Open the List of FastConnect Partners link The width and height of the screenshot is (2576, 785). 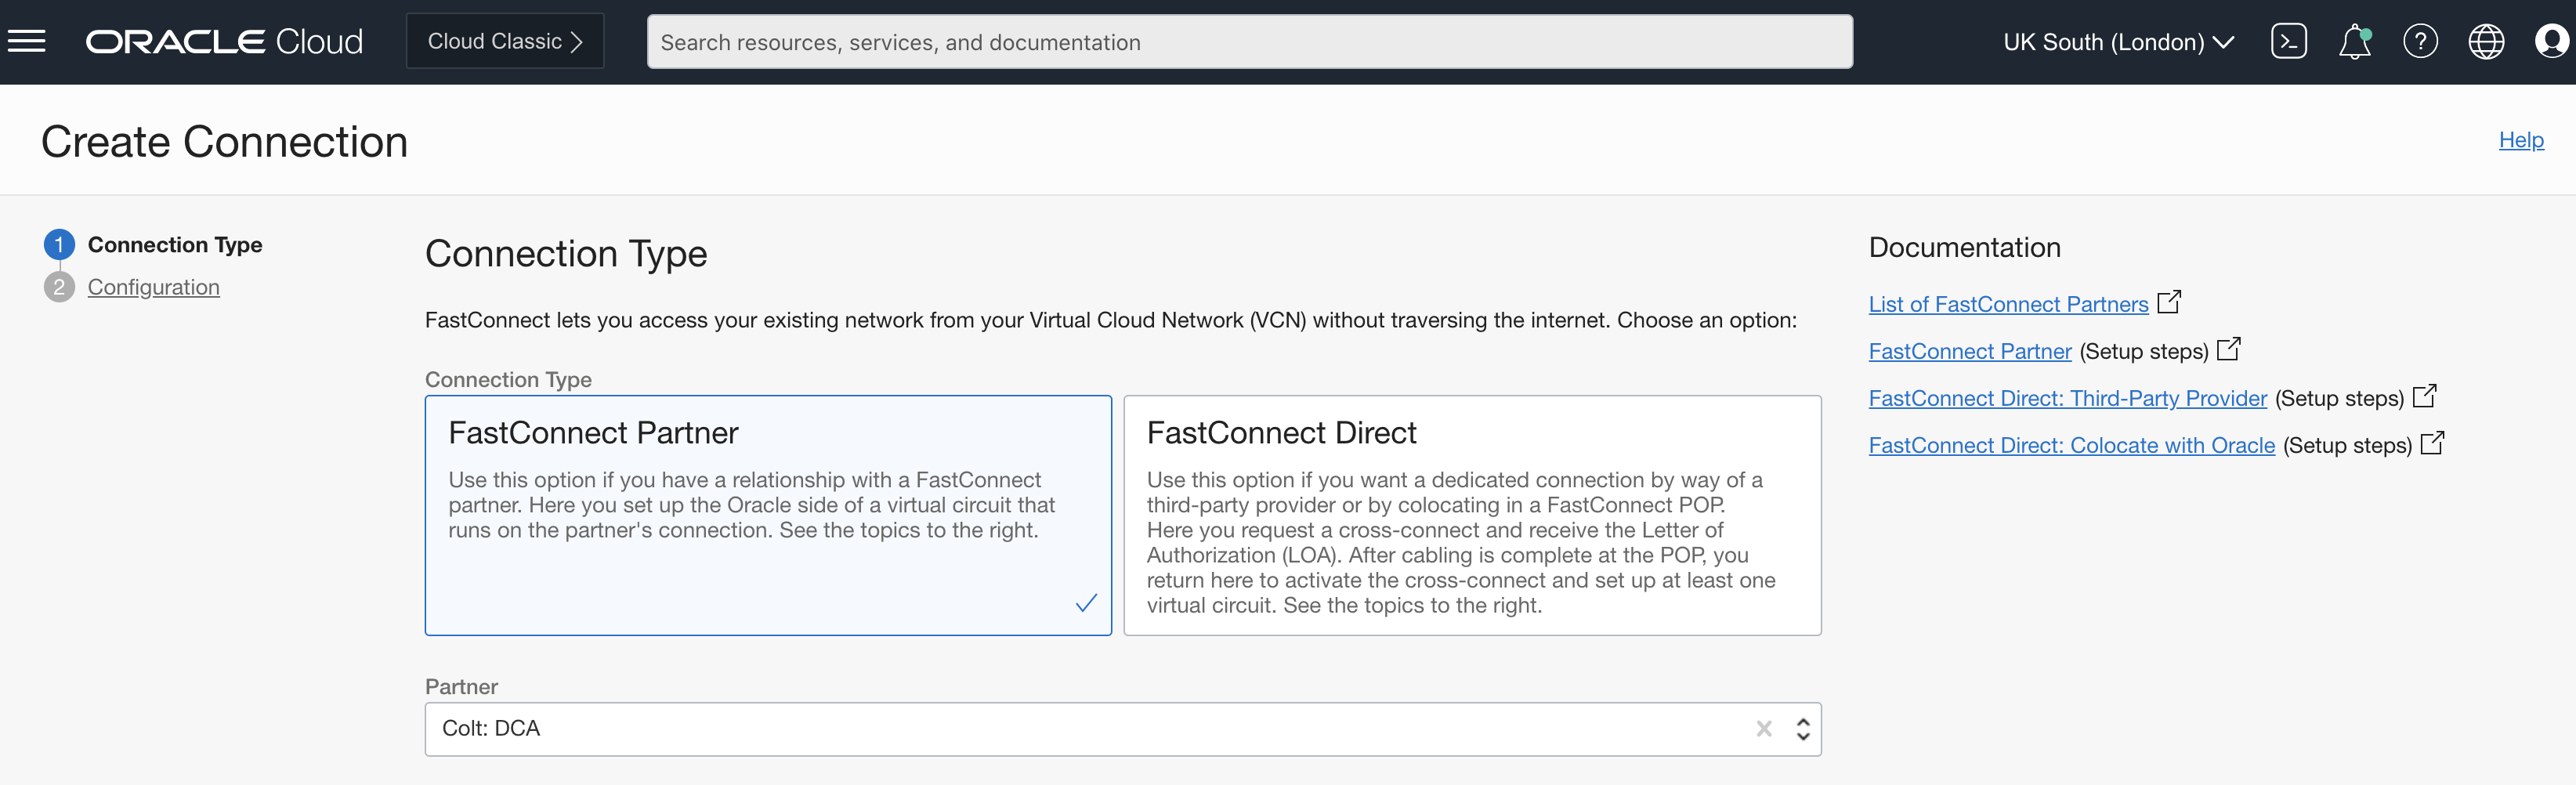[x=2007, y=304]
